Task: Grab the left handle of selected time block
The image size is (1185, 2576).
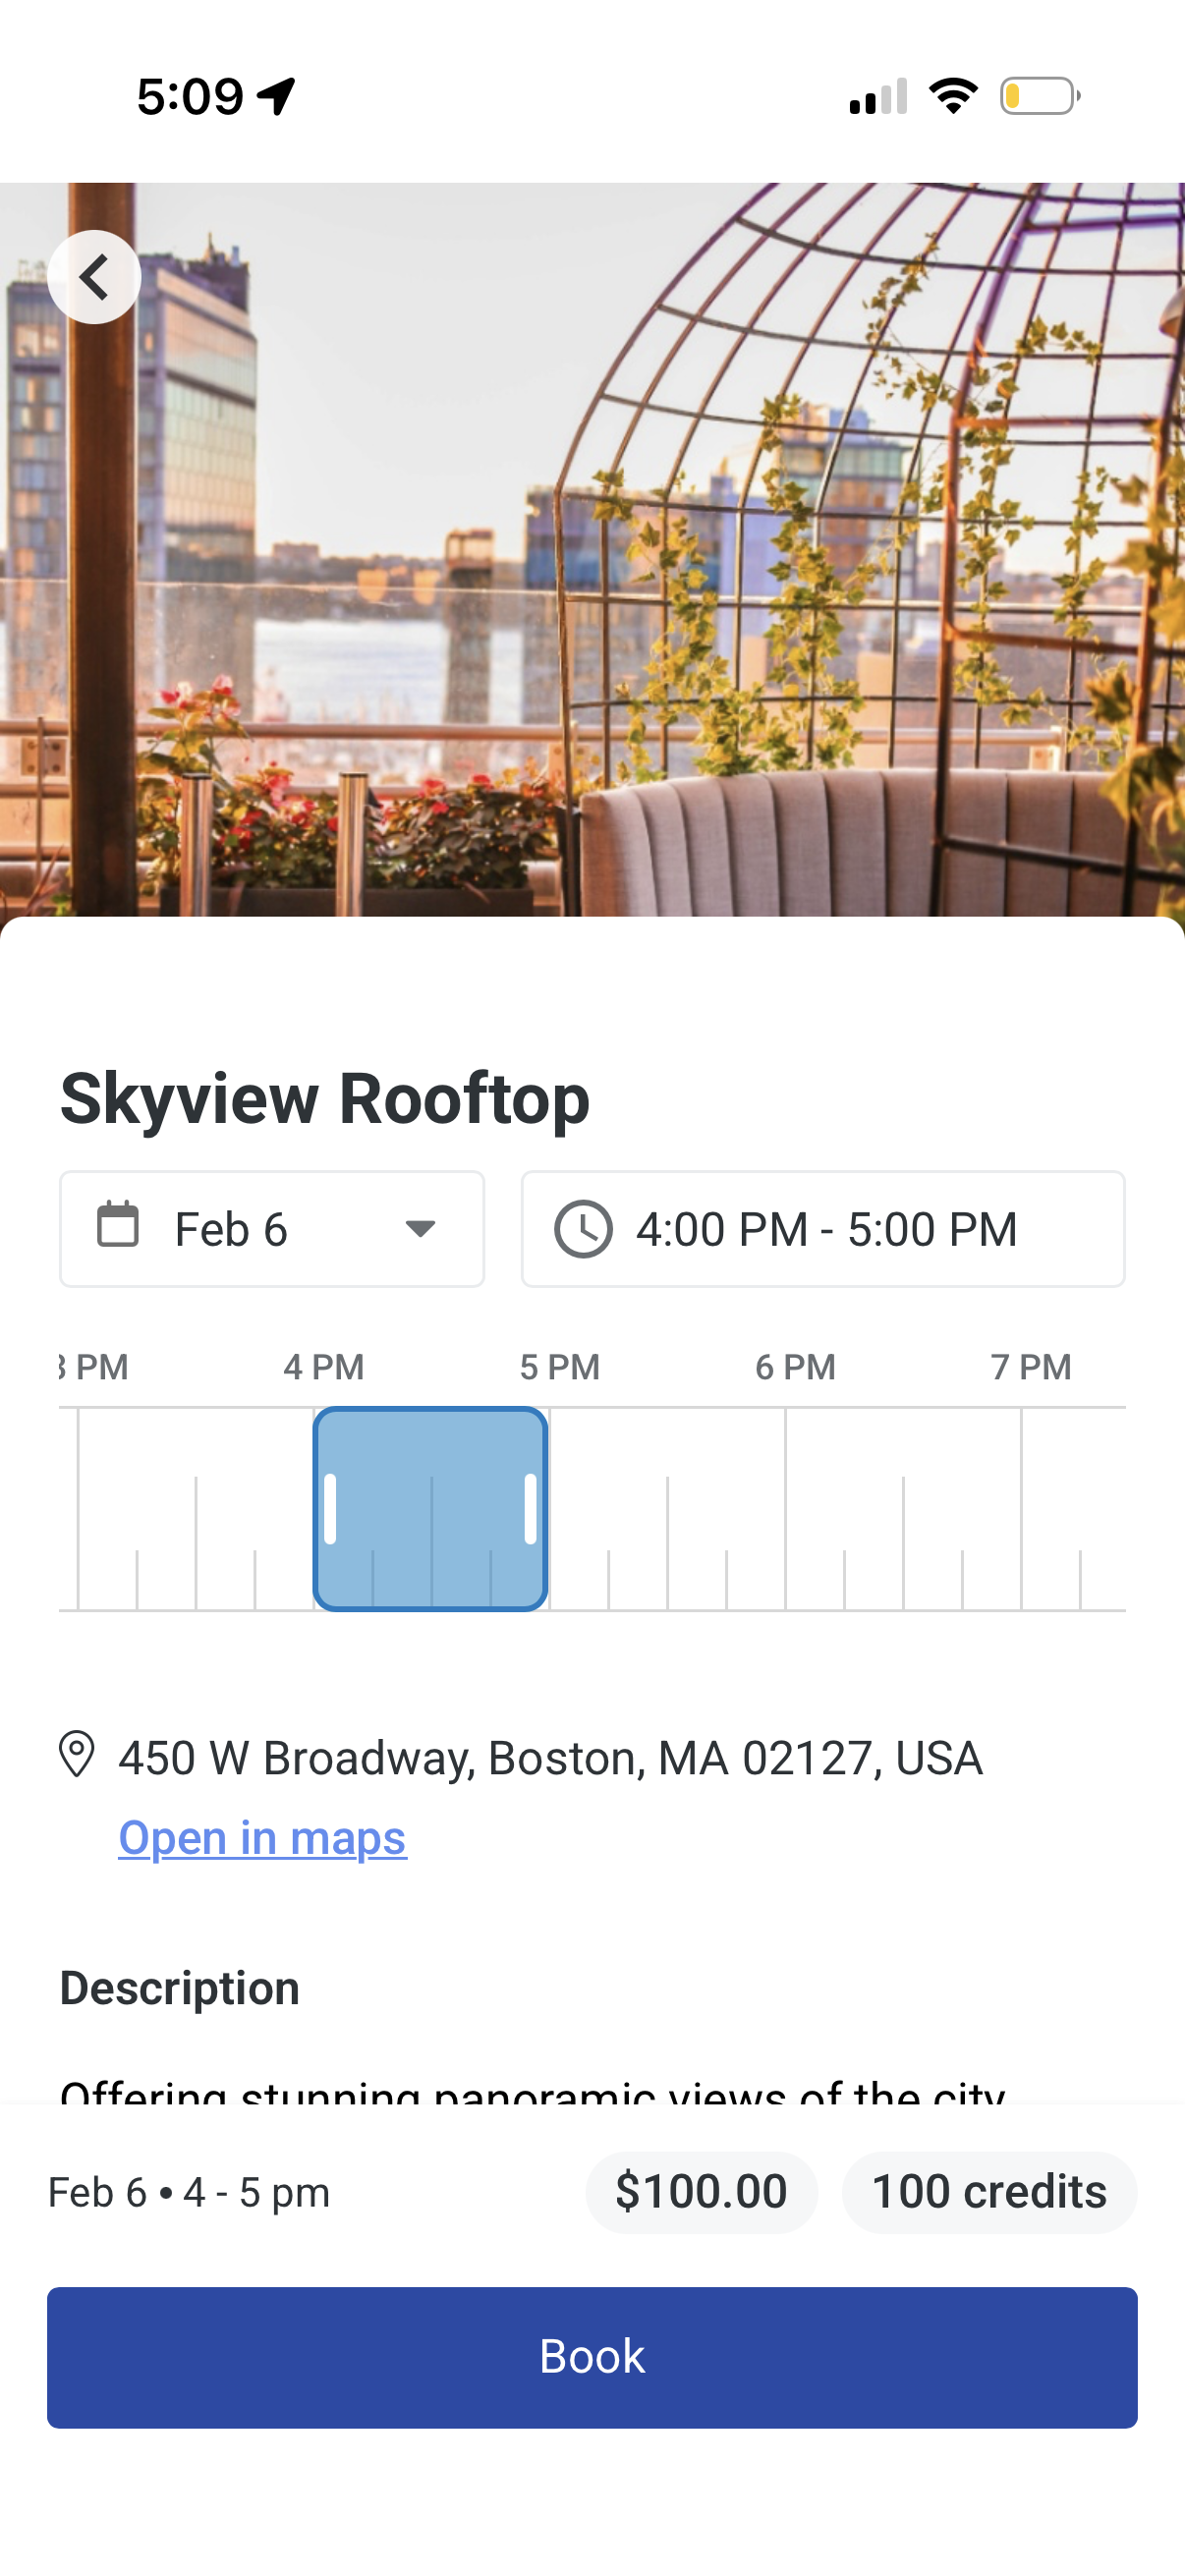Action: point(330,1508)
